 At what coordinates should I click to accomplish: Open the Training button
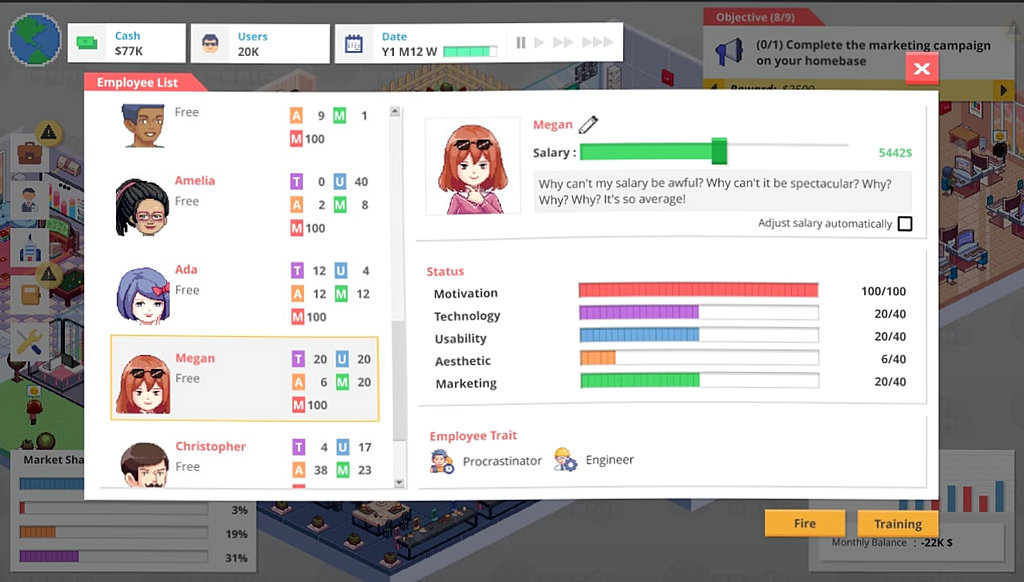coord(897,523)
